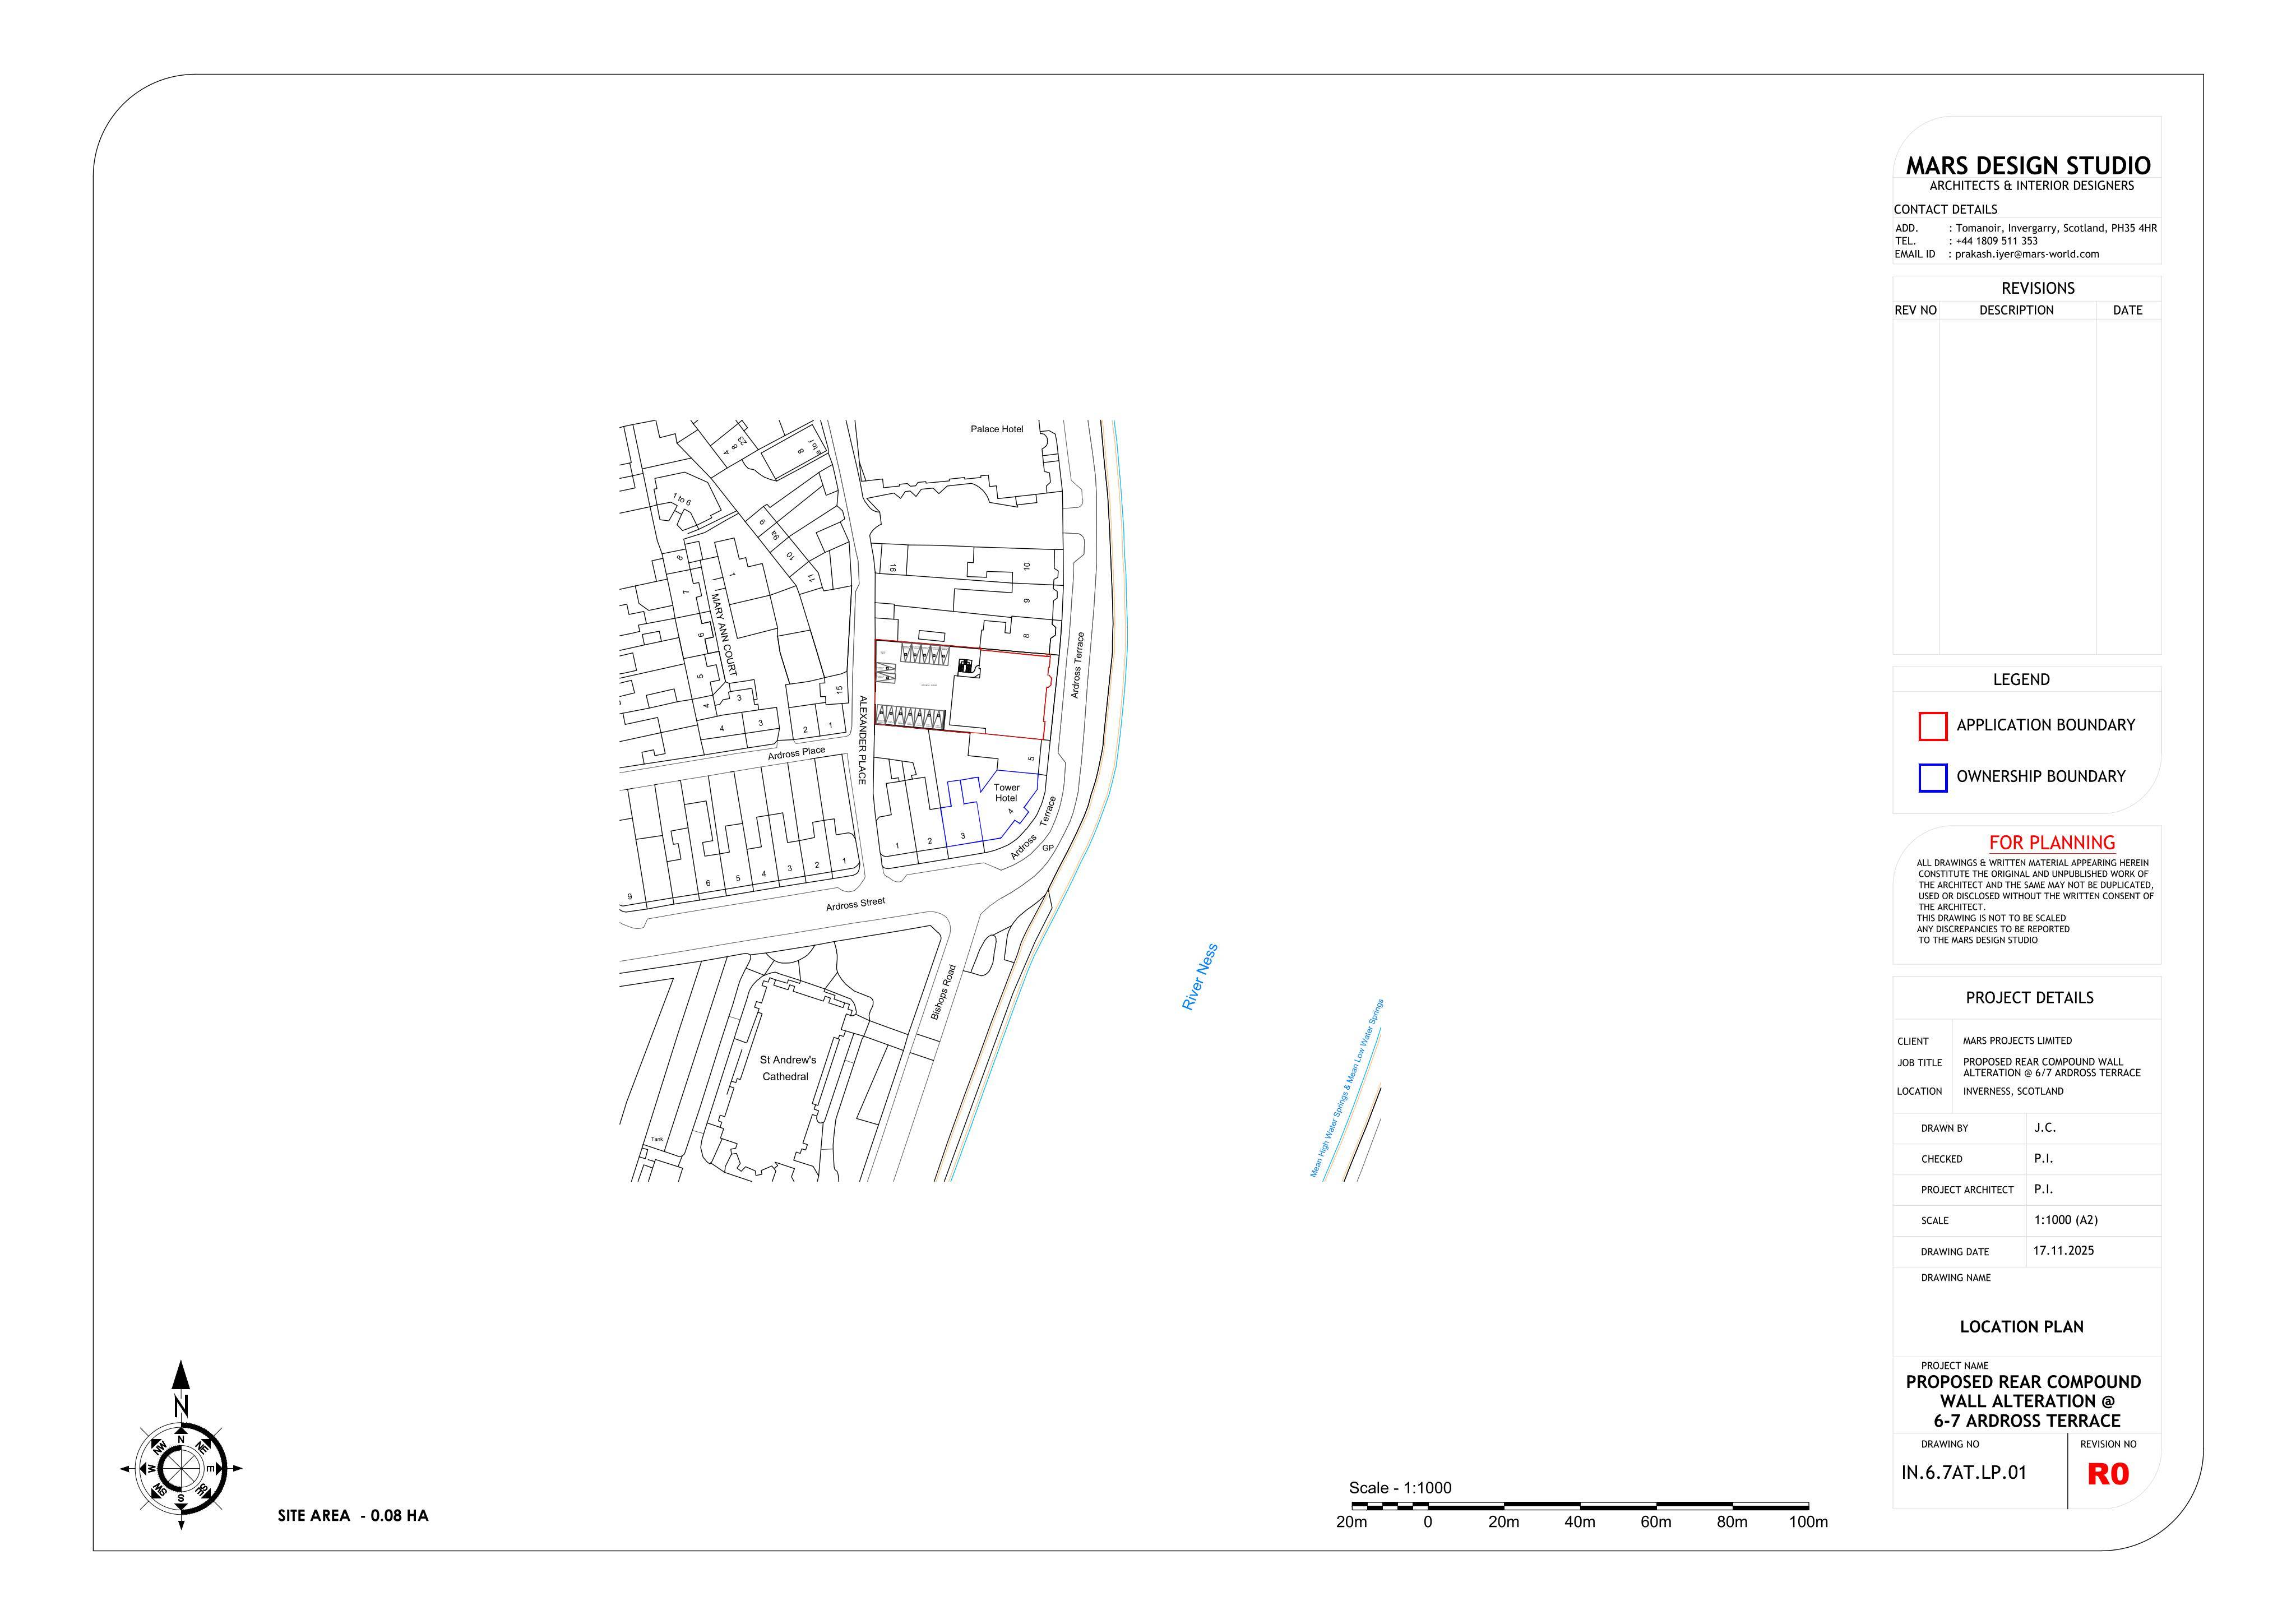Click the 'Ardross Street' road label

pyautogui.click(x=855, y=904)
